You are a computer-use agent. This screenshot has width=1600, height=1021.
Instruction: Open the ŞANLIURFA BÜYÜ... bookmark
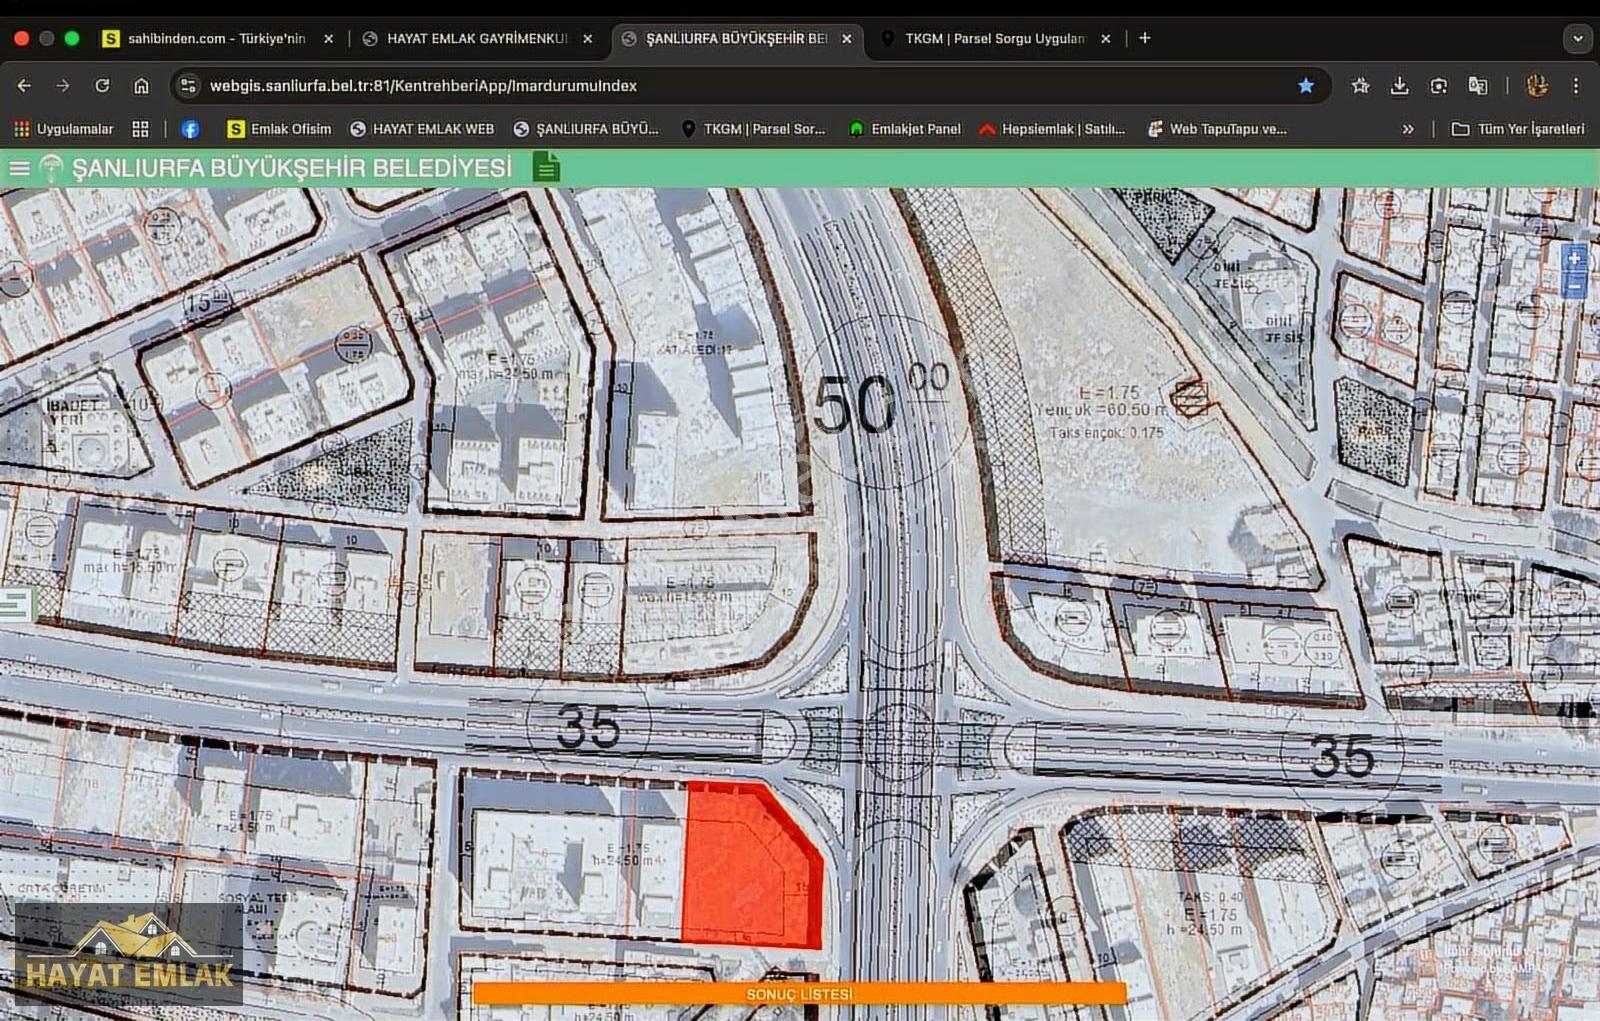point(585,129)
